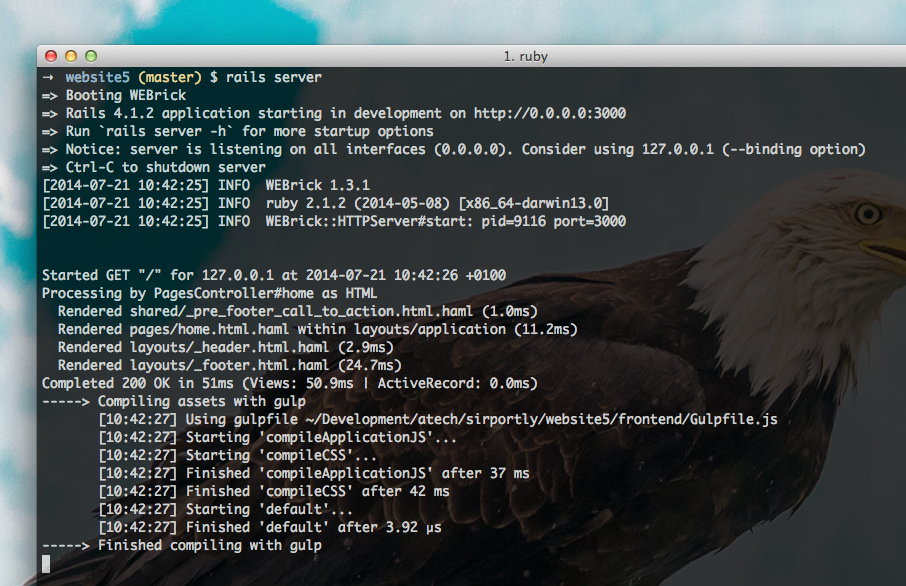
Task: Click the 'website5' directory name in prompt
Action: [98, 77]
